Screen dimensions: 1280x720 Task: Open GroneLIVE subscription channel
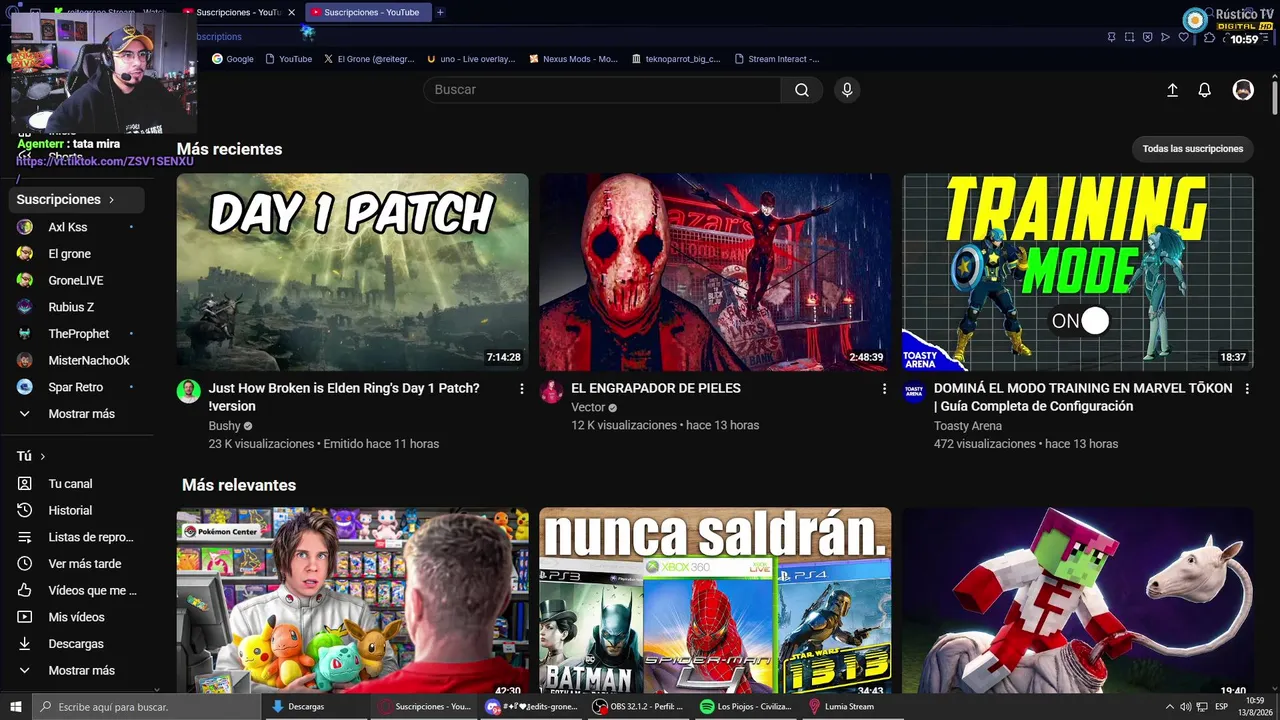coord(77,281)
